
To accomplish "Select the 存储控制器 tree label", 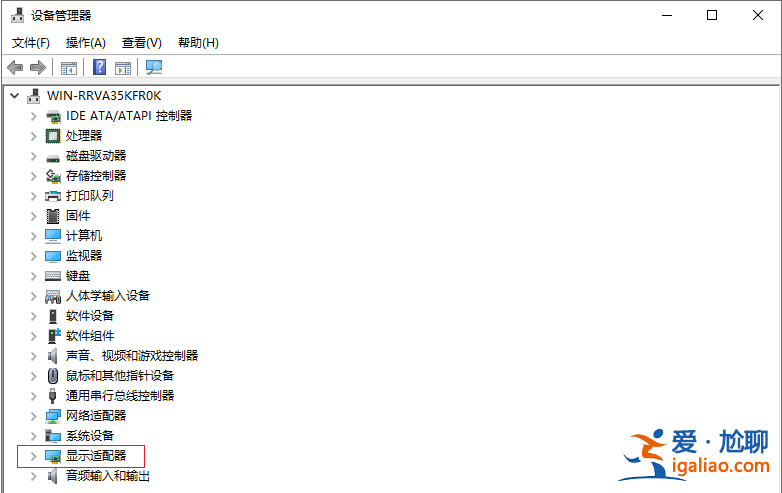I will pyautogui.click(x=96, y=175).
